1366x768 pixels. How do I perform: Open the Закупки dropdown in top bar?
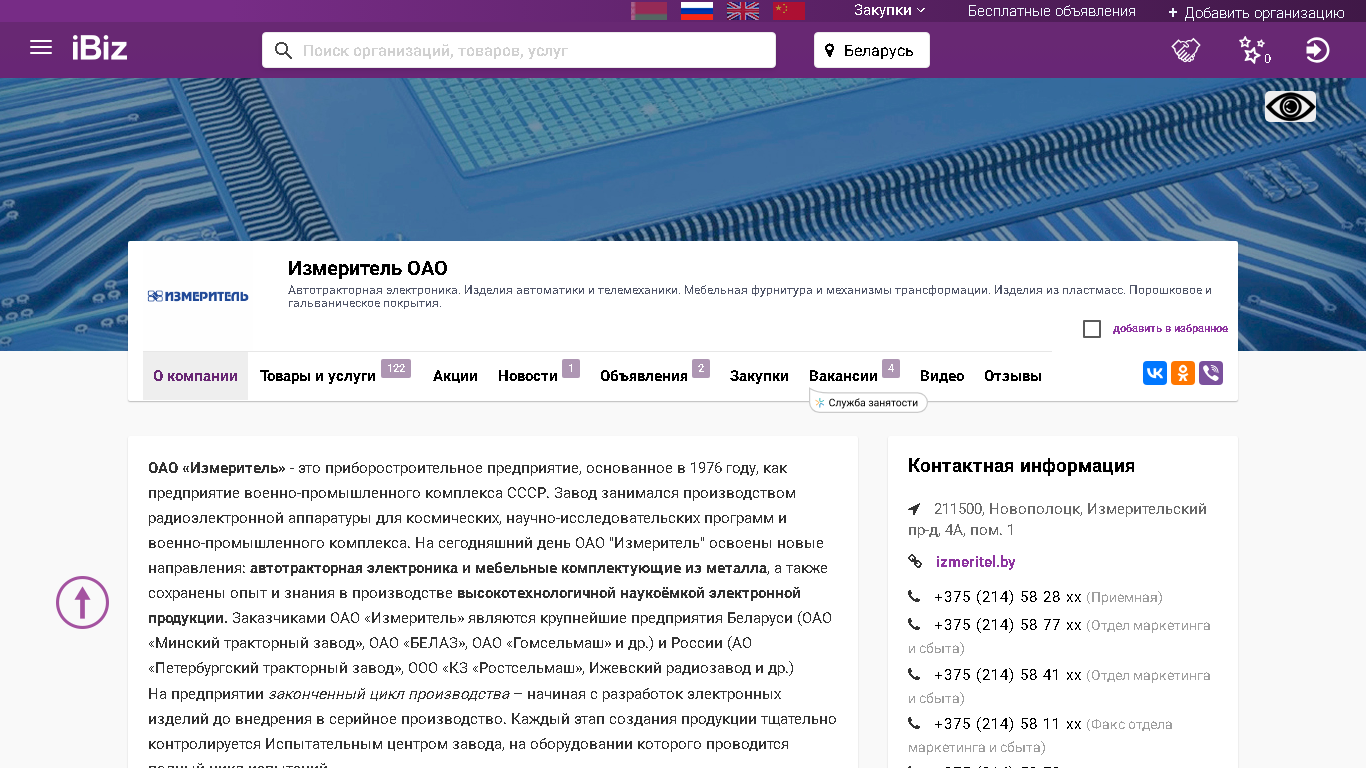point(889,10)
